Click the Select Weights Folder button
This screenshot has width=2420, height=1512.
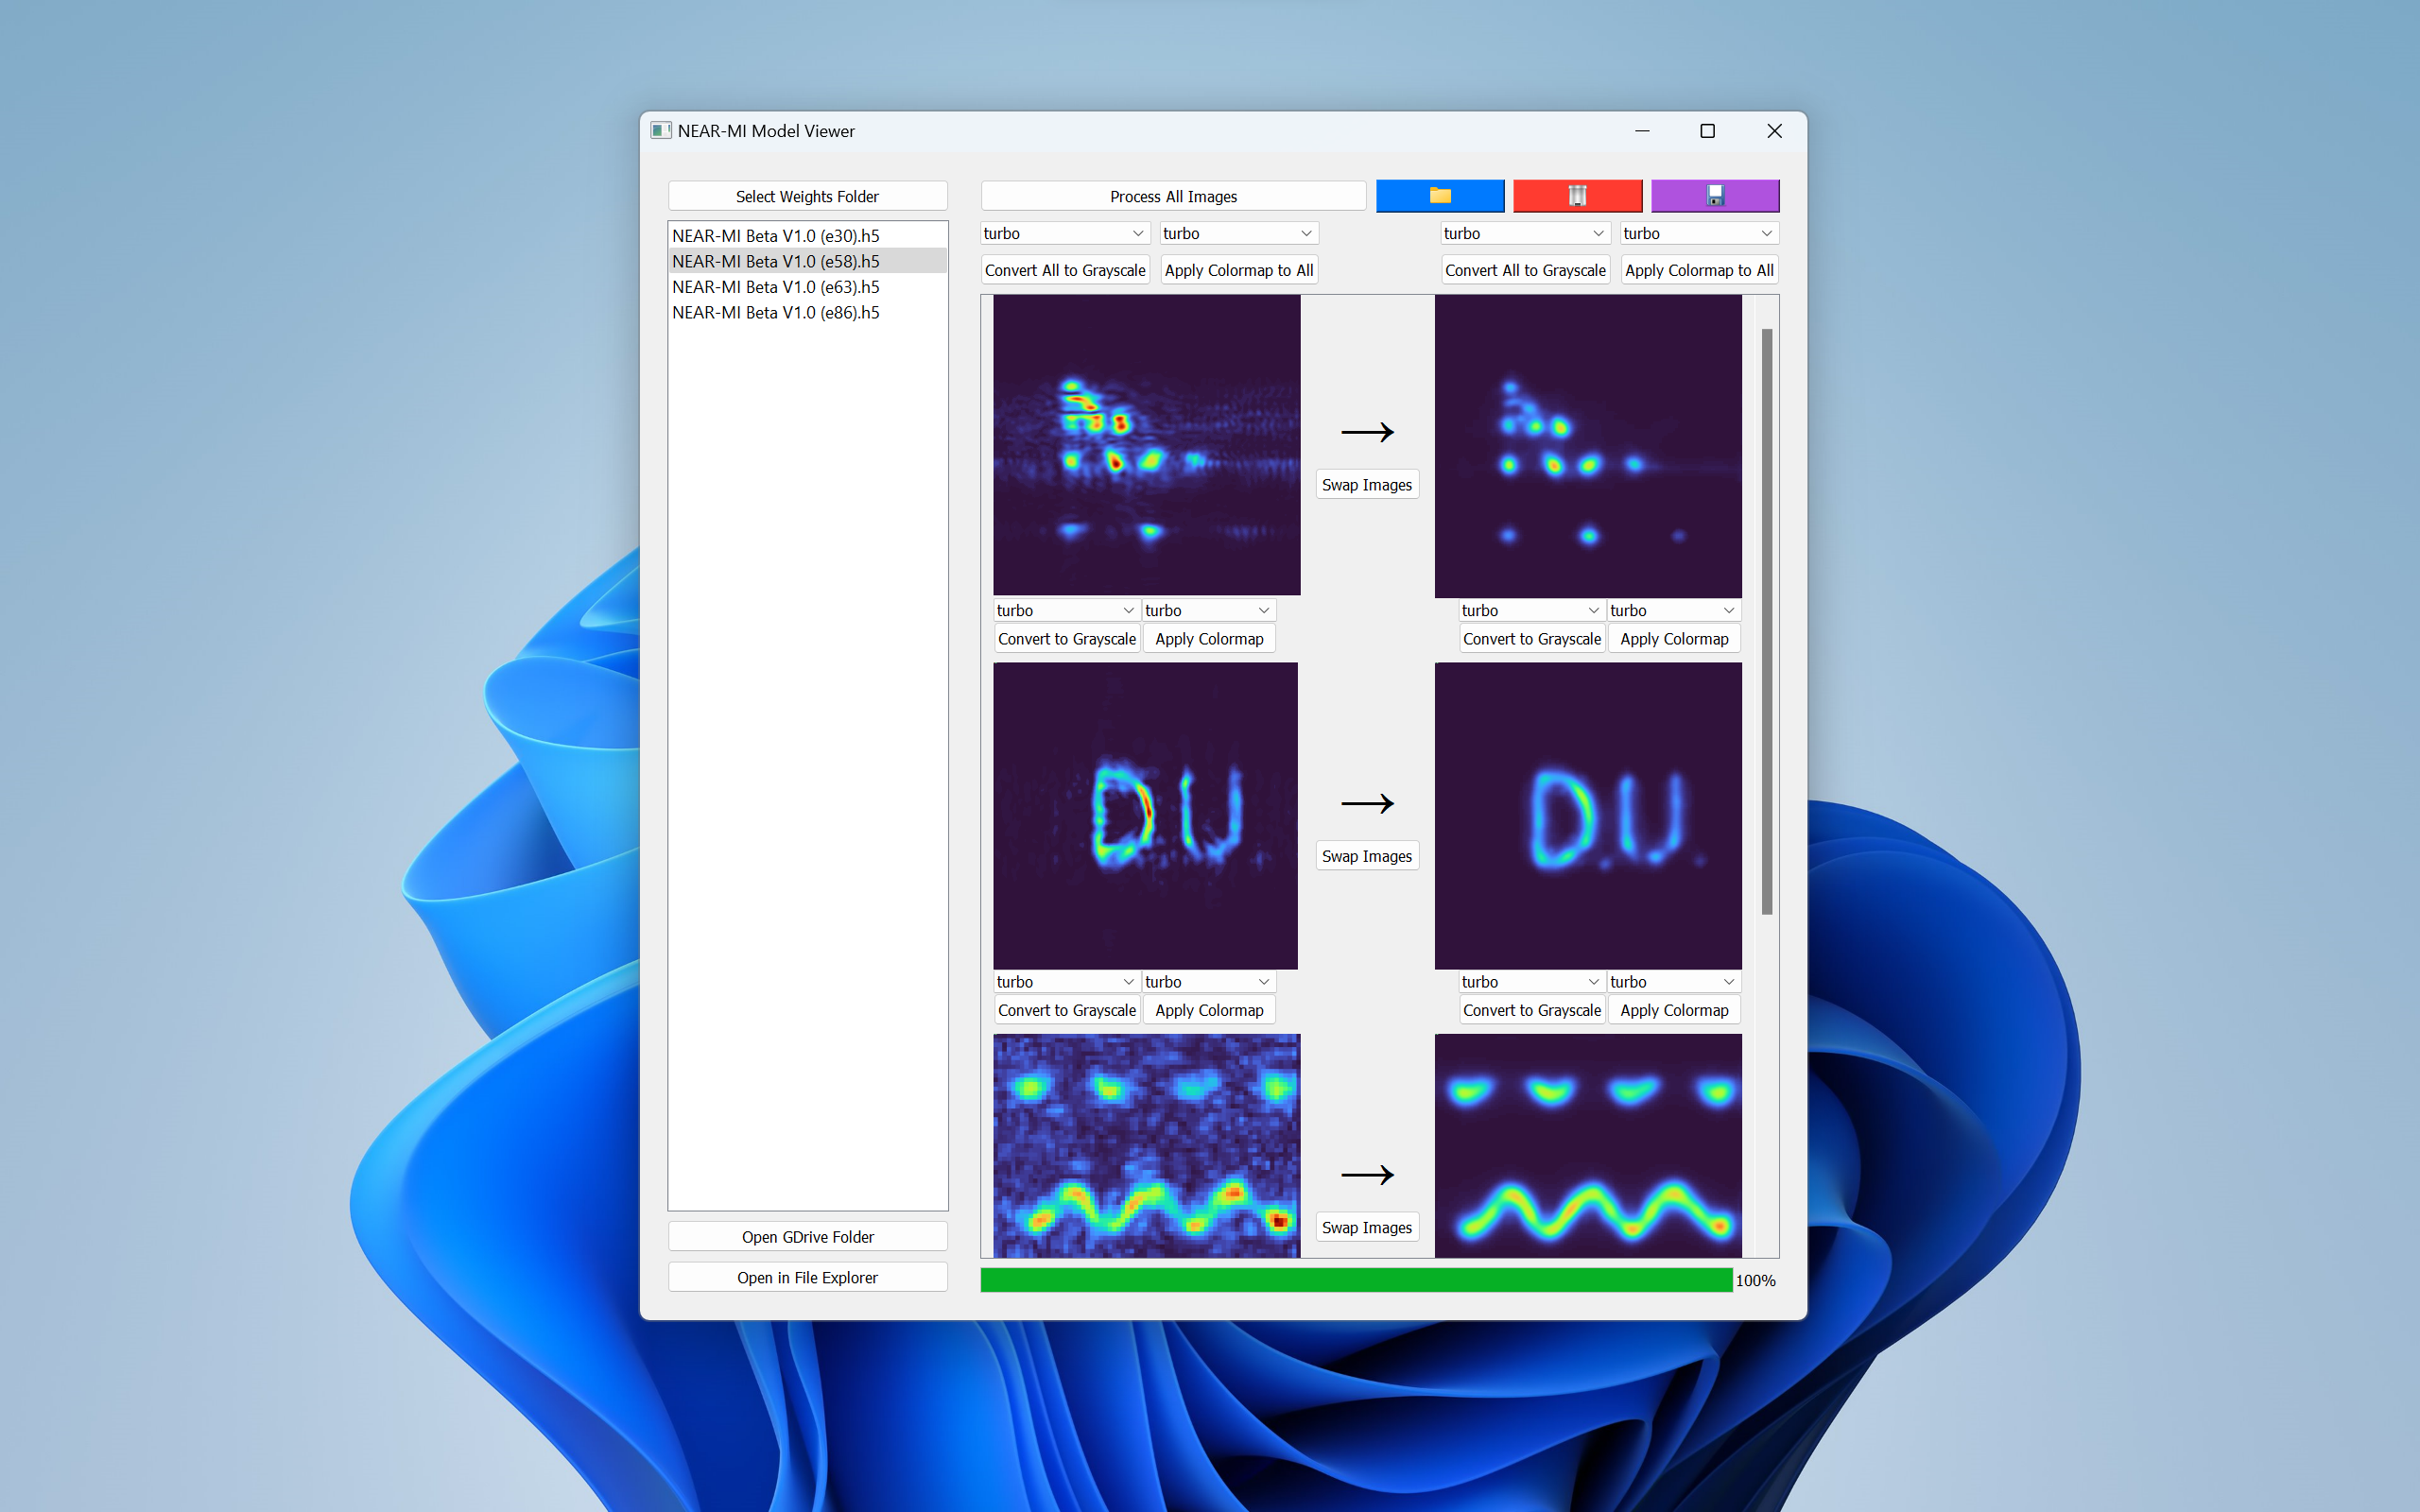(807, 195)
